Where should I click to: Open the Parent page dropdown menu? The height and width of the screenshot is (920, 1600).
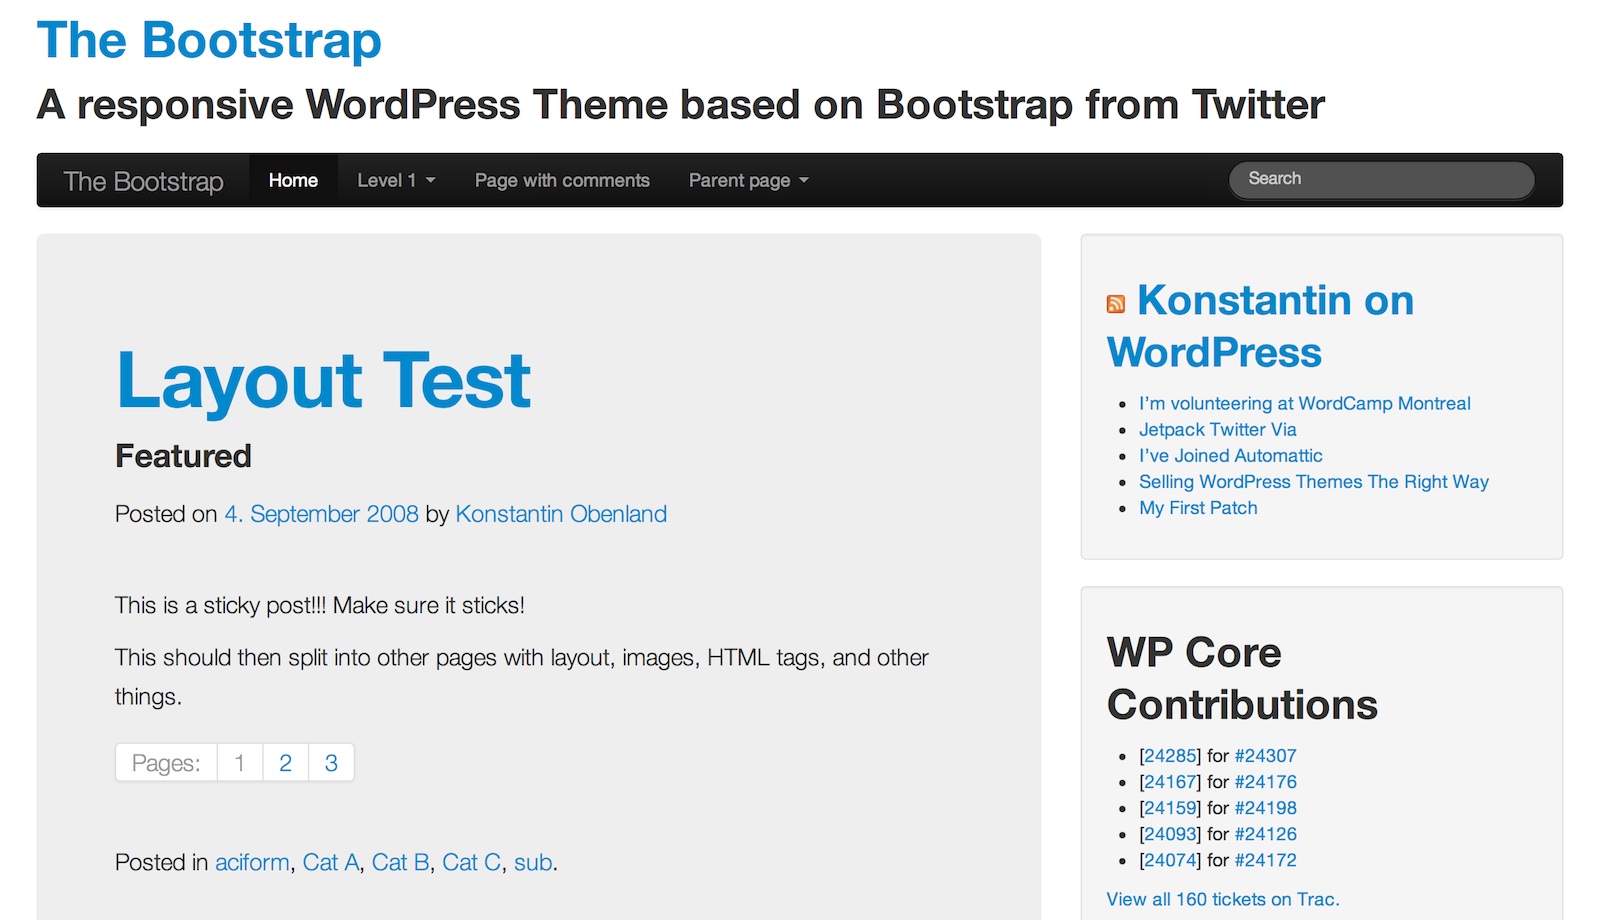tap(748, 181)
